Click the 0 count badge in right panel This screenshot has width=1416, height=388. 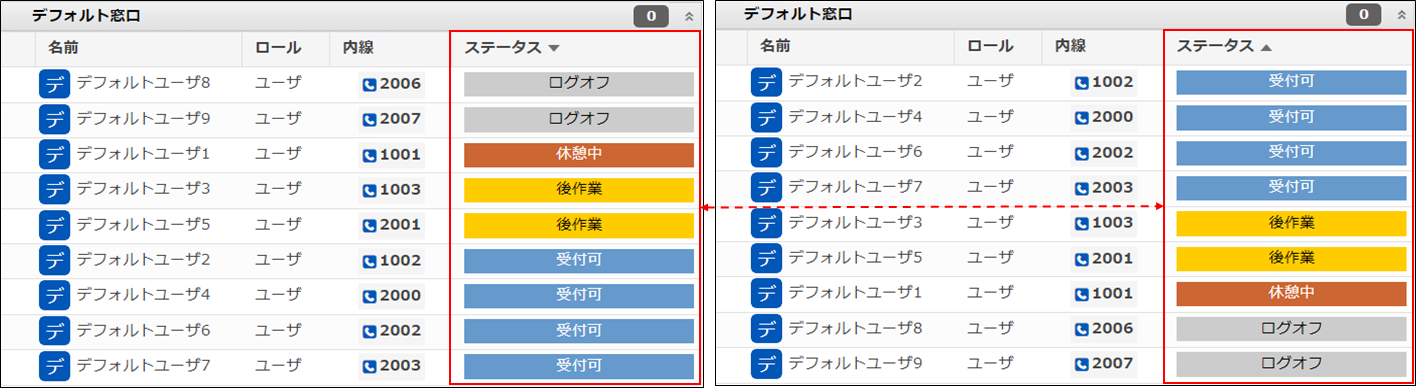coord(1363,15)
